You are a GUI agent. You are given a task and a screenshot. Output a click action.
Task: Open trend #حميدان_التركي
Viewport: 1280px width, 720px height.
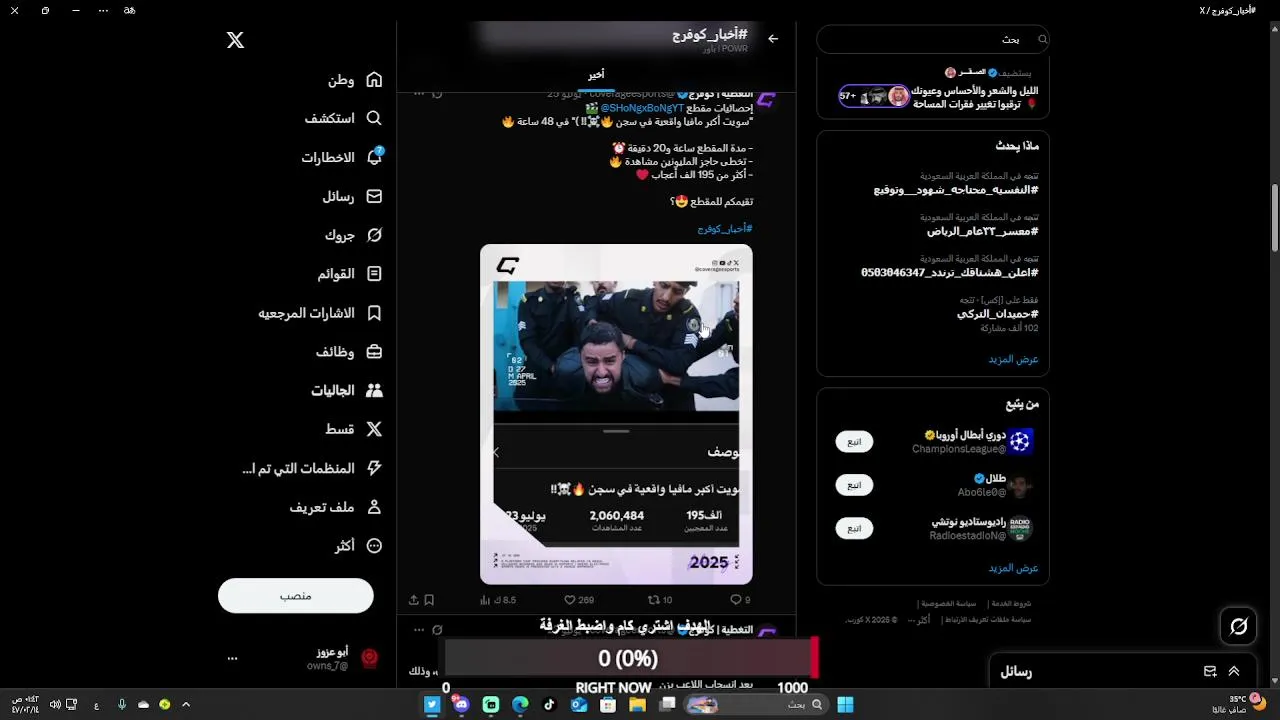coord(997,314)
